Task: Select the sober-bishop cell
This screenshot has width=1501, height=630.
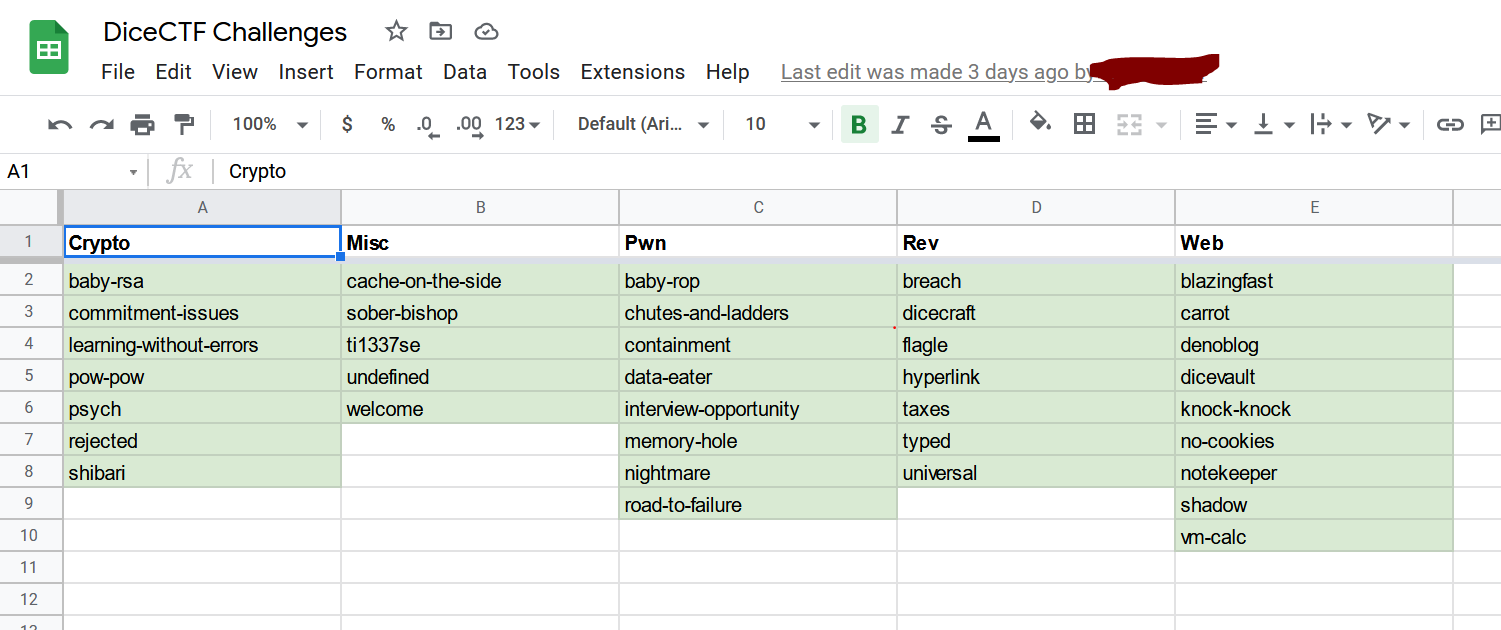Action: click(480, 313)
